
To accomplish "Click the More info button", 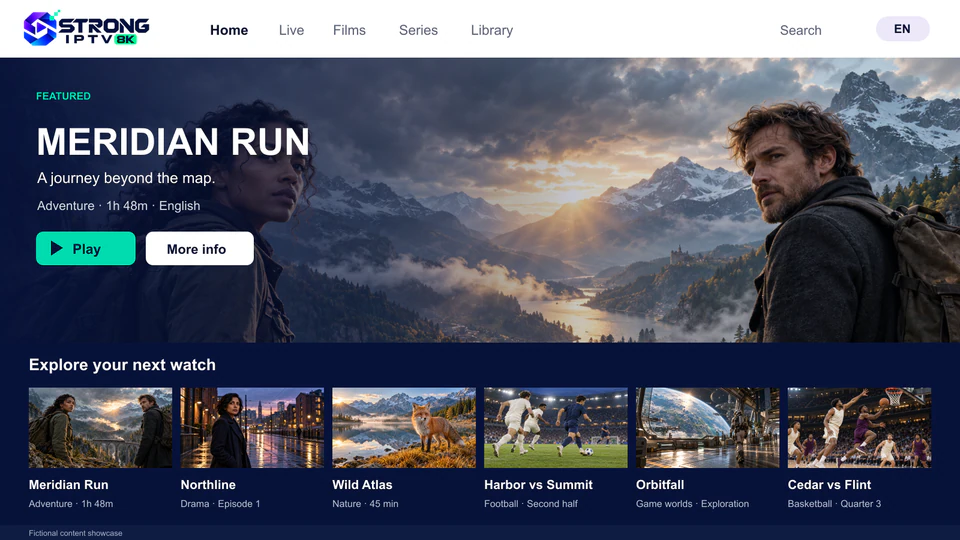I will [x=200, y=249].
